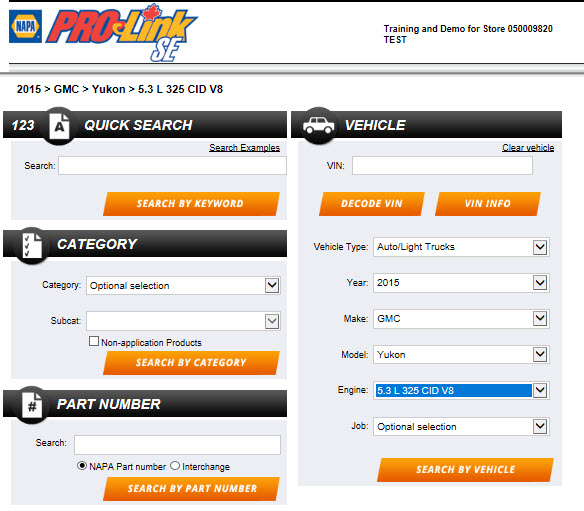This screenshot has width=584, height=511.
Task: Expand the Year dropdown showing 2015
Action: (x=461, y=283)
